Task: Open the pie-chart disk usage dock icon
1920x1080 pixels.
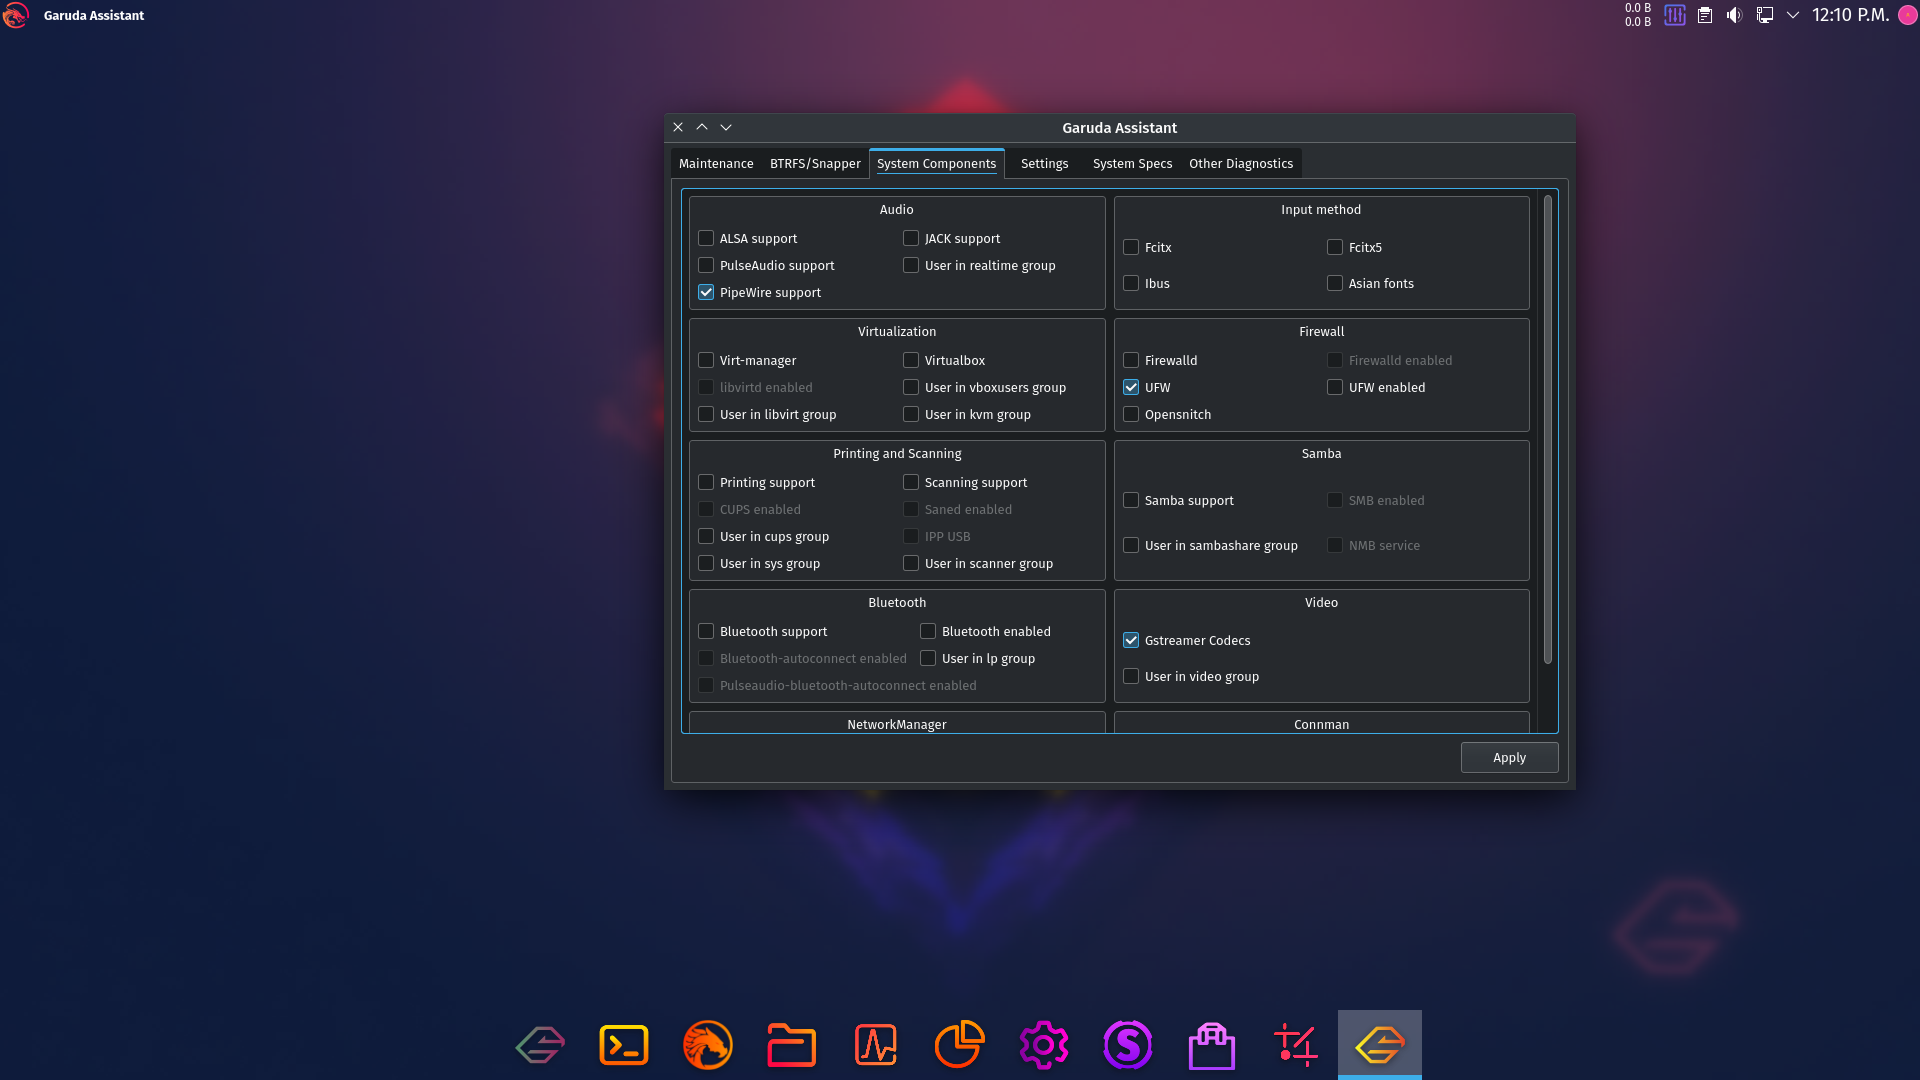Action: 960,1045
